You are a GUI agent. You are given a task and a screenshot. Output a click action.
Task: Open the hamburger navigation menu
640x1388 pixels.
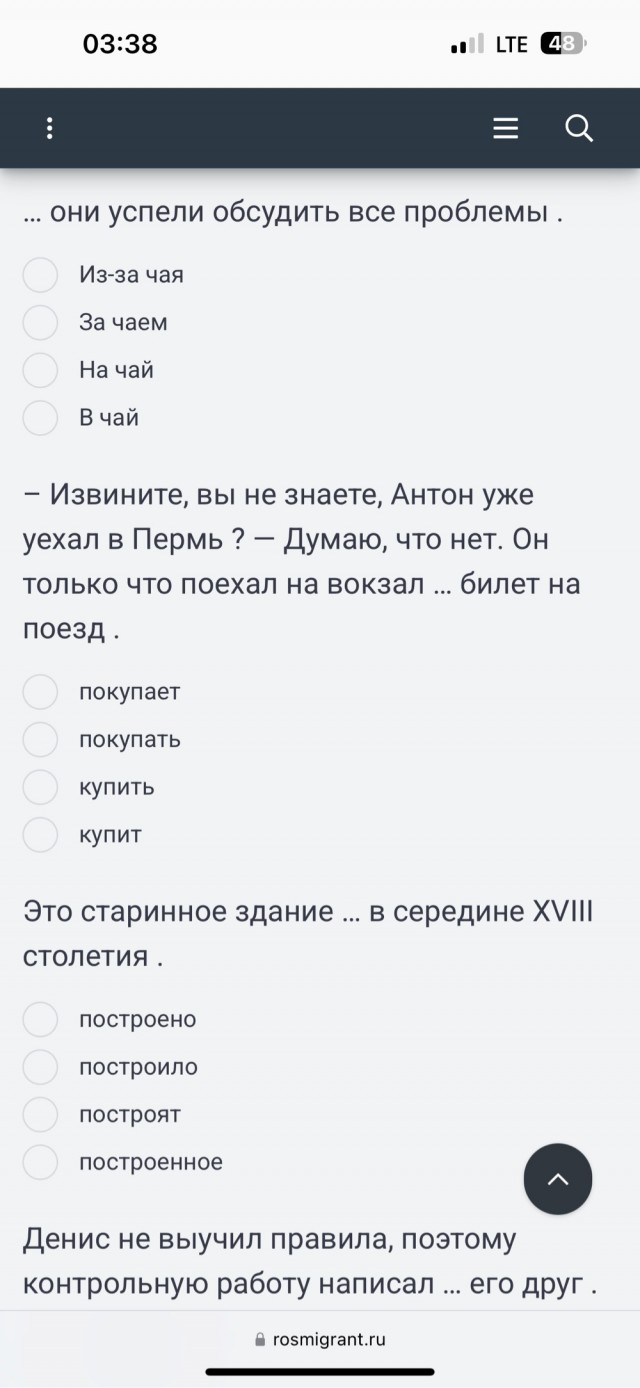click(x=504, y=128)
